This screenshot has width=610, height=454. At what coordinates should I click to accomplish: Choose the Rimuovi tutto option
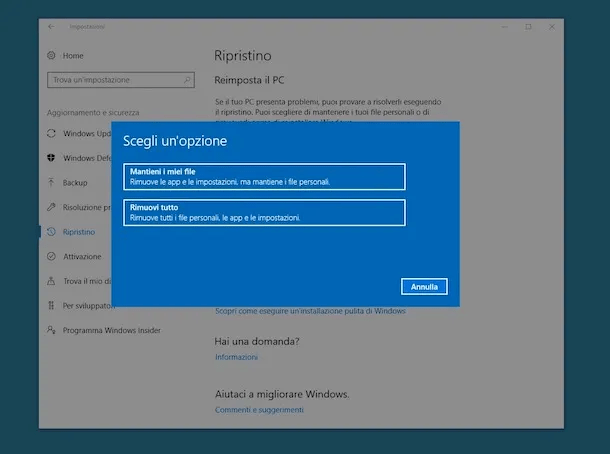click(264, 212)
